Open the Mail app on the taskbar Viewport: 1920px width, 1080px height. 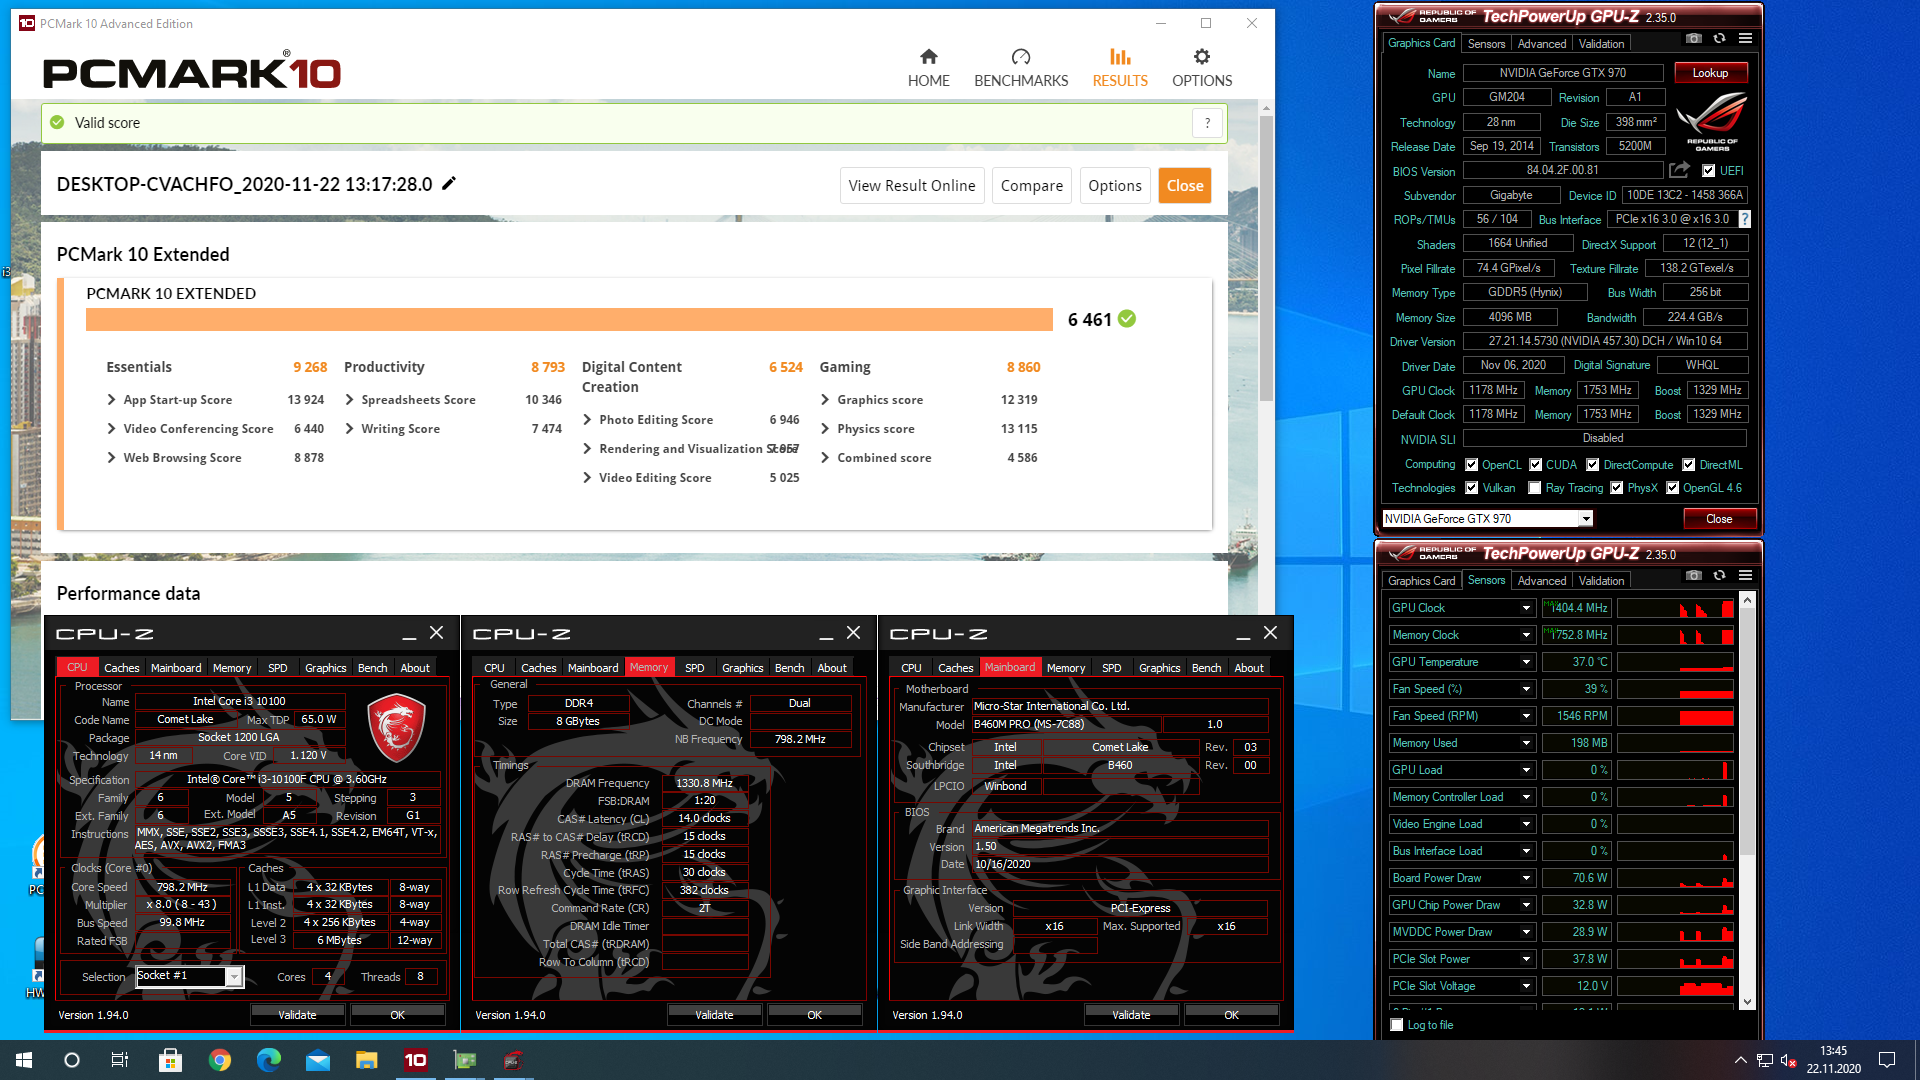(x=317, y=1060)
